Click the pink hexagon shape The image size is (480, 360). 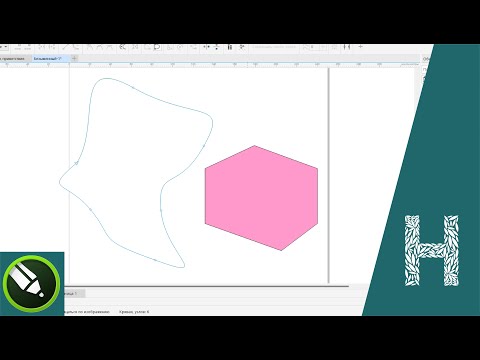click(x=261, y=198)
